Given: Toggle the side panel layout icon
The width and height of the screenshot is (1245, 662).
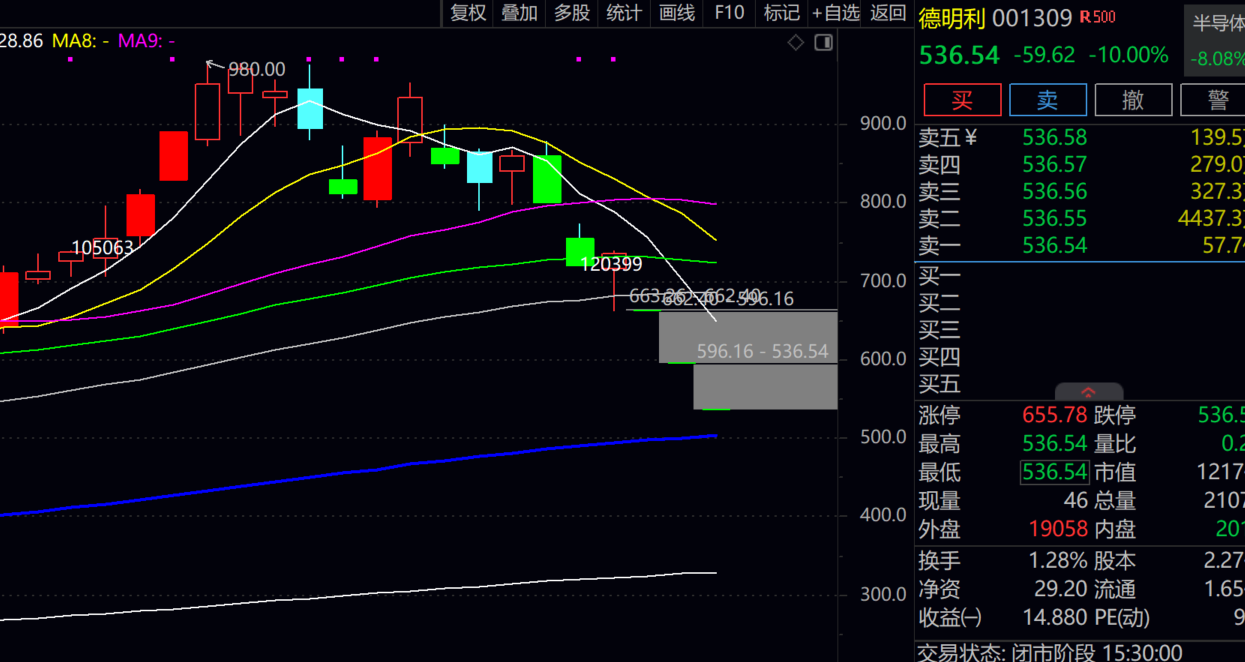Looking at the screenshot, I should pos(824,42).
